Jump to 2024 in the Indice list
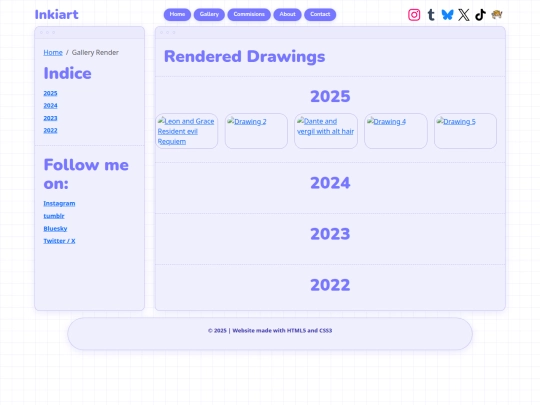 pyautogui.click(x=50, y=106)
